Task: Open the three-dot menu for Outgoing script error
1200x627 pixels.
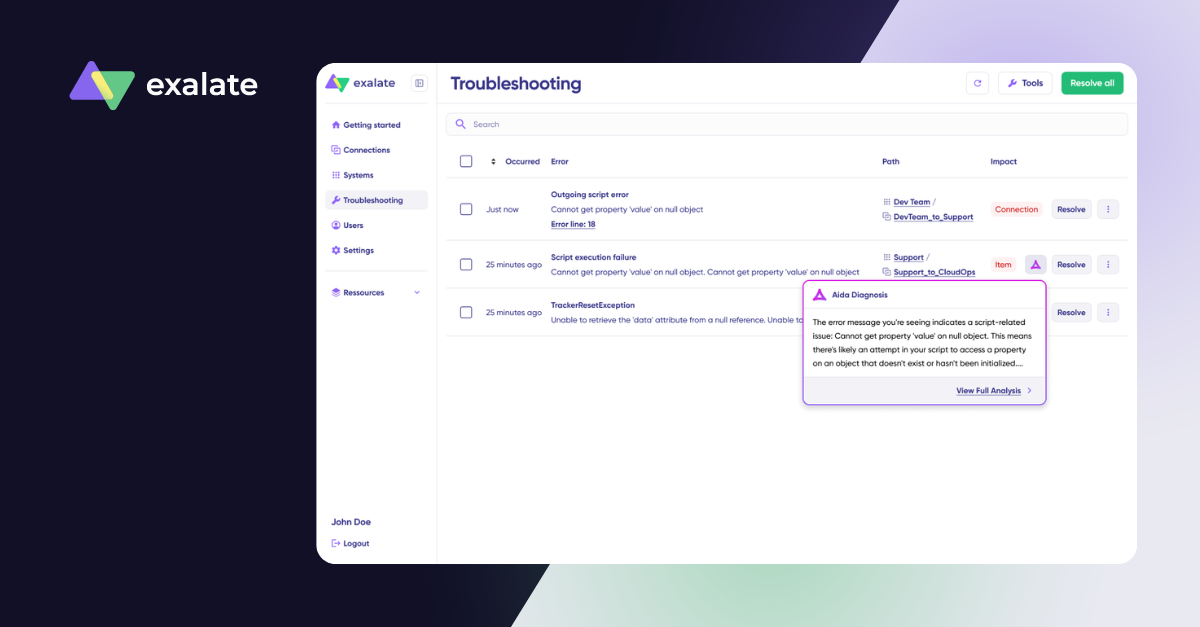Action: coord(1108,209)
